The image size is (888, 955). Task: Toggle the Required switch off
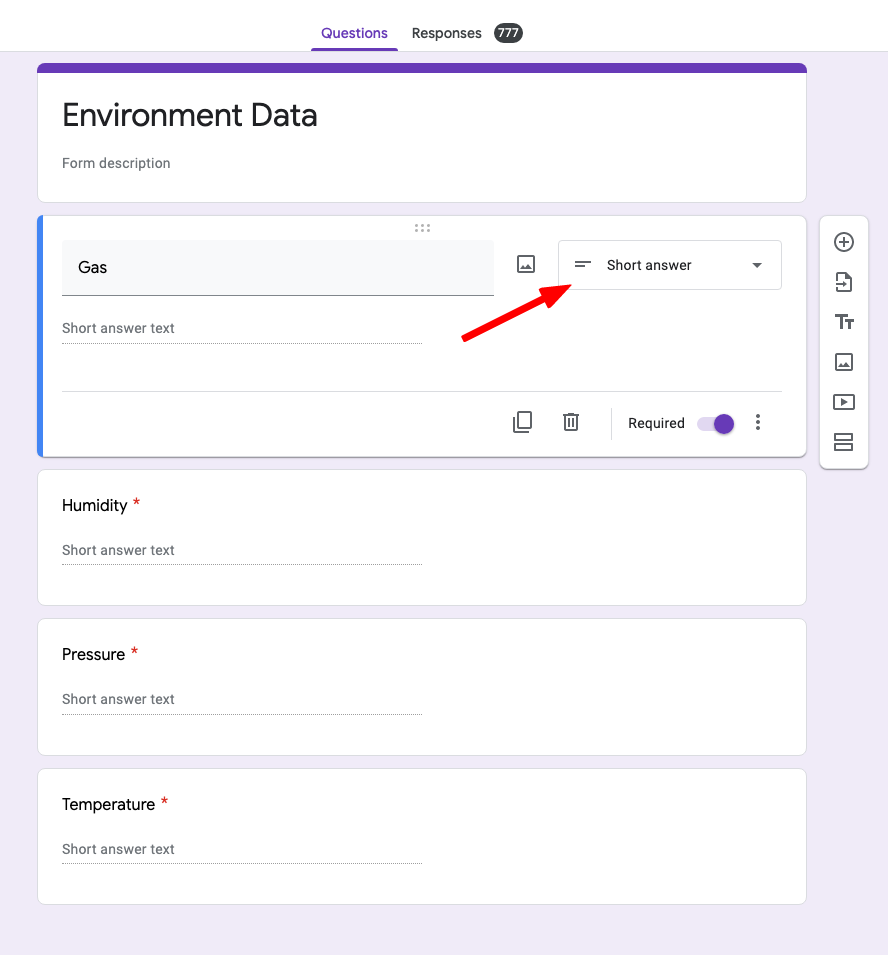coord(716,423)
